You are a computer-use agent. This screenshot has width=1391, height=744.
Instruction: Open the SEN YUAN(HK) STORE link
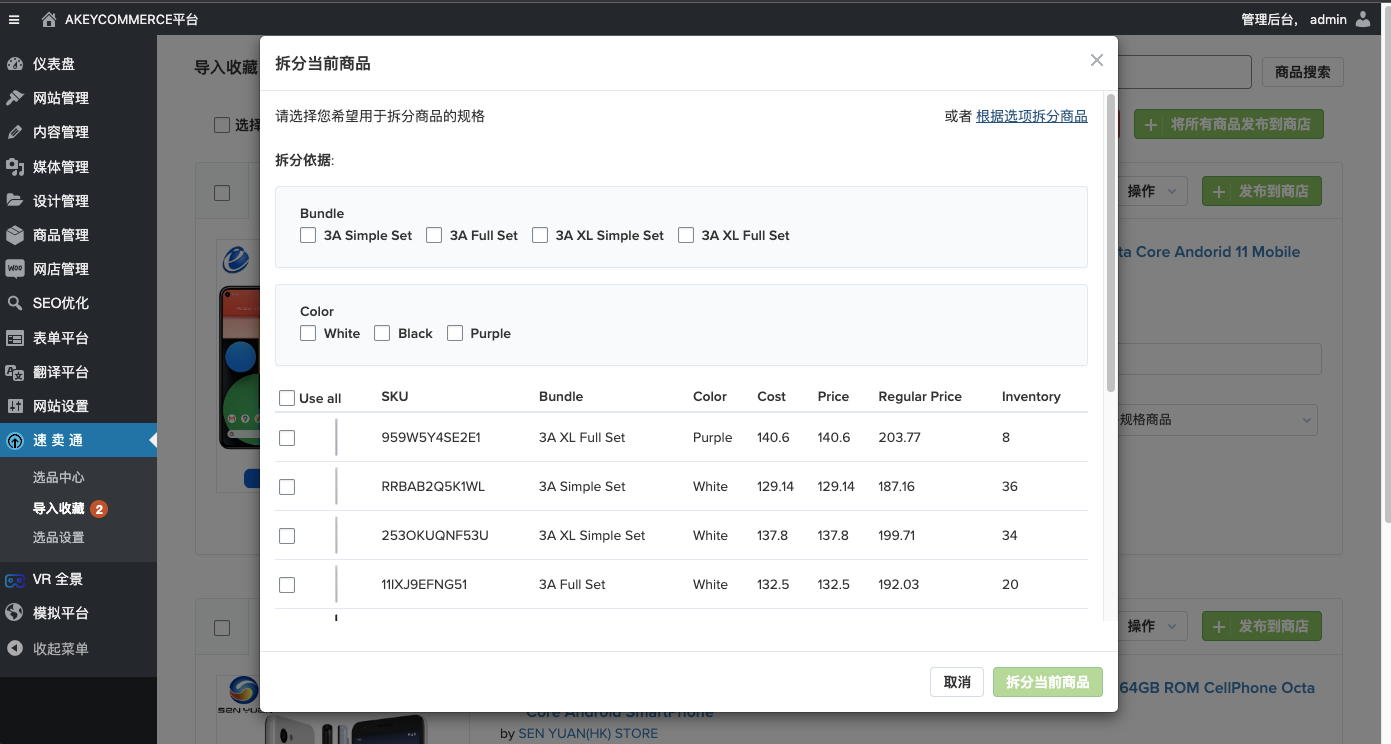pos(588,734)
